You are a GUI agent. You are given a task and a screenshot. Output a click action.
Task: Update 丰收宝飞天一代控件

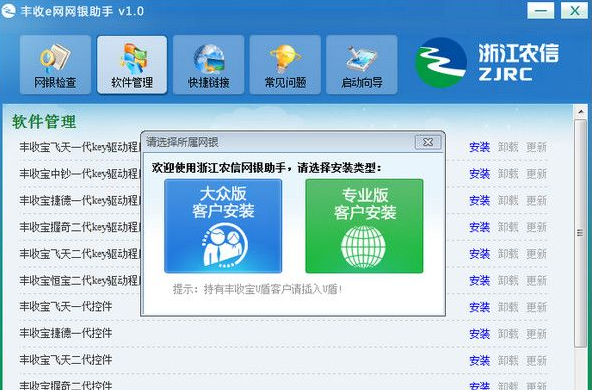[x=536, y=307]
